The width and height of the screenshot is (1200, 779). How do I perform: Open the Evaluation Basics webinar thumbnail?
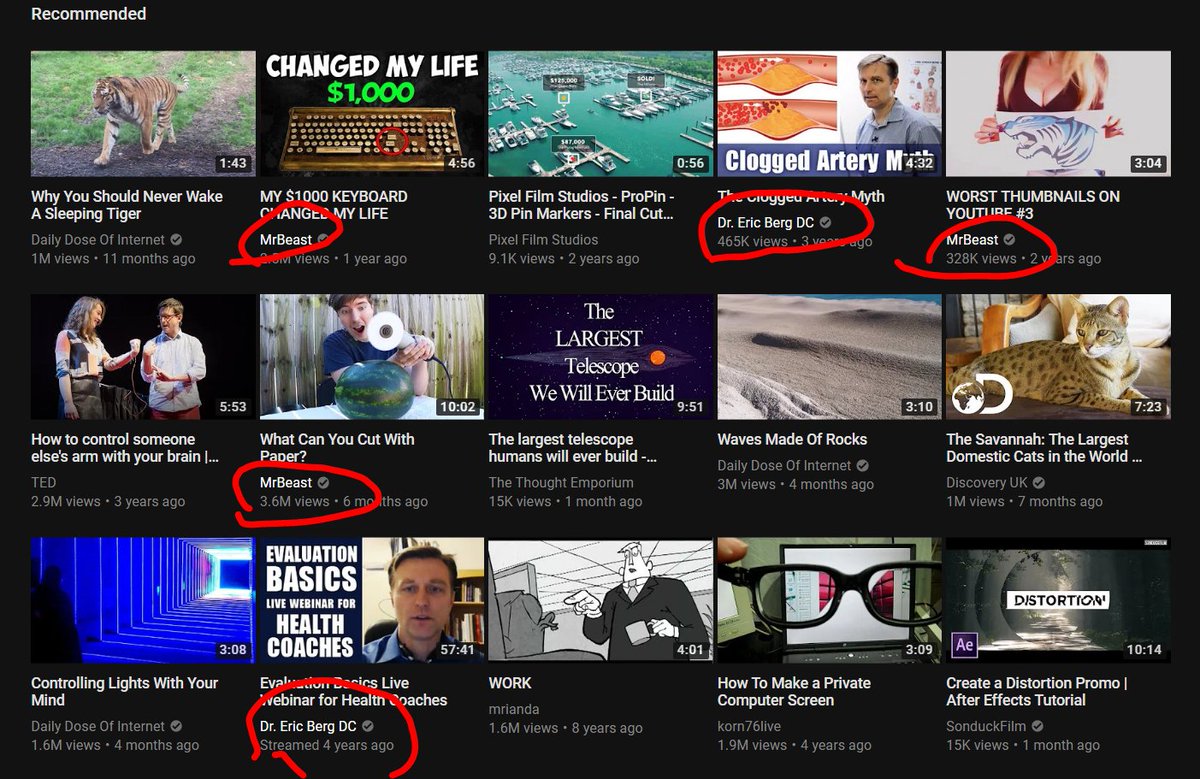371,600
